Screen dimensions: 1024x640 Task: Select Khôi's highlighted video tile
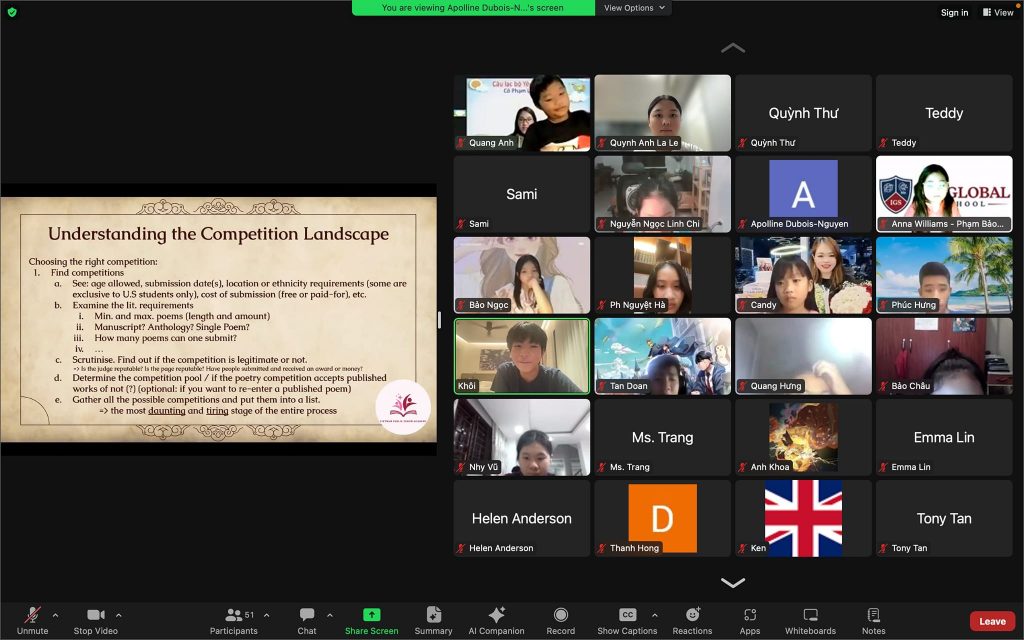[521, 356]
